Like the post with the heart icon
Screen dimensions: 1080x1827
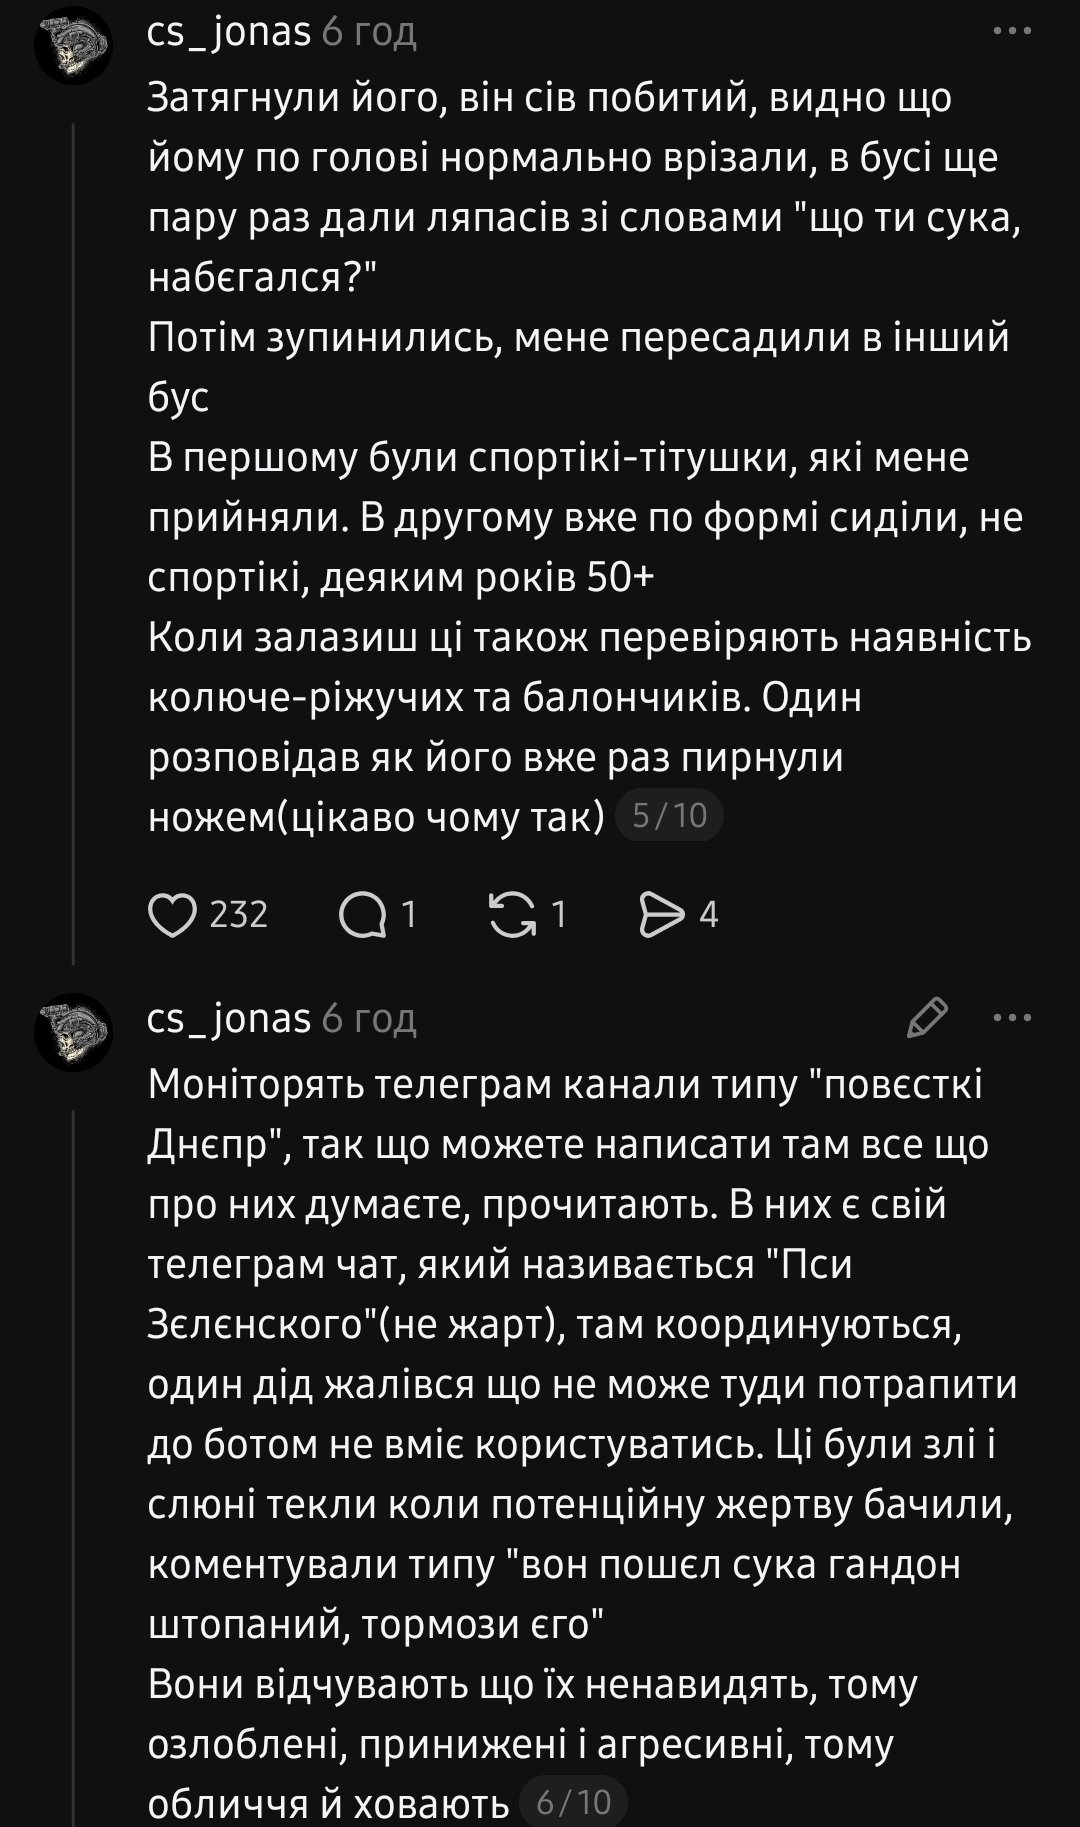(172, 914)
